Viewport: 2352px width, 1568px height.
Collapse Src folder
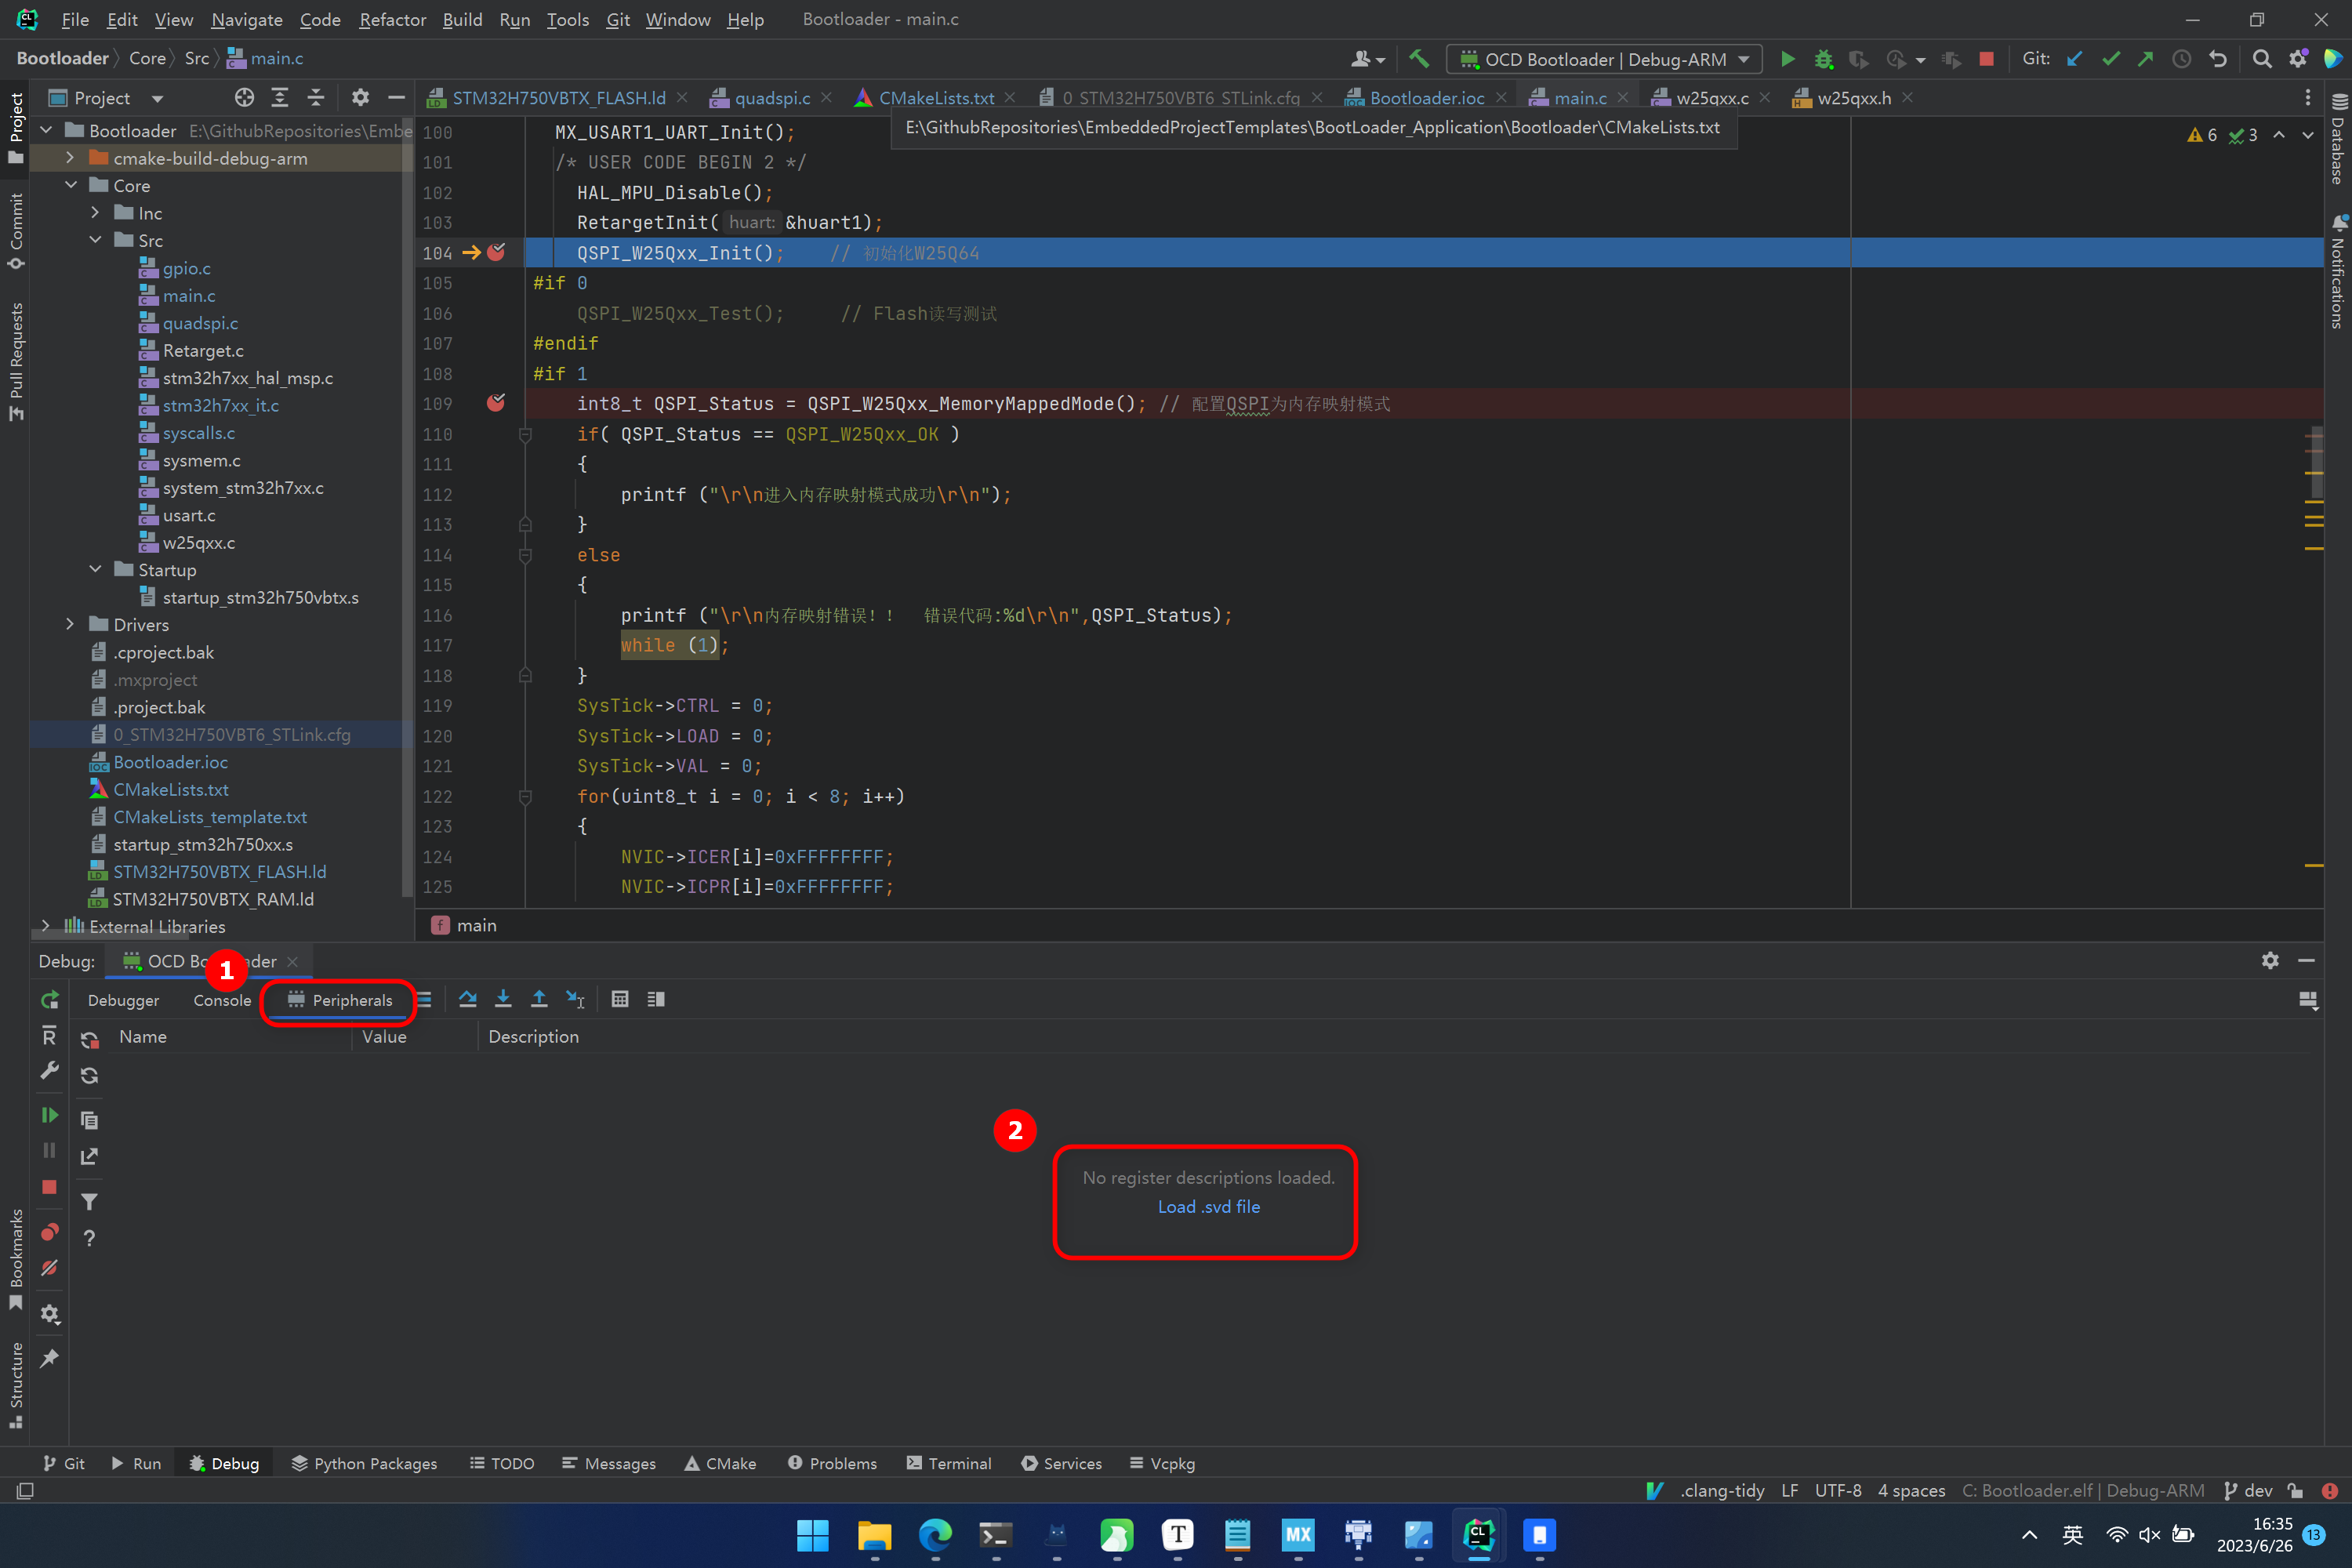[95, 240]
